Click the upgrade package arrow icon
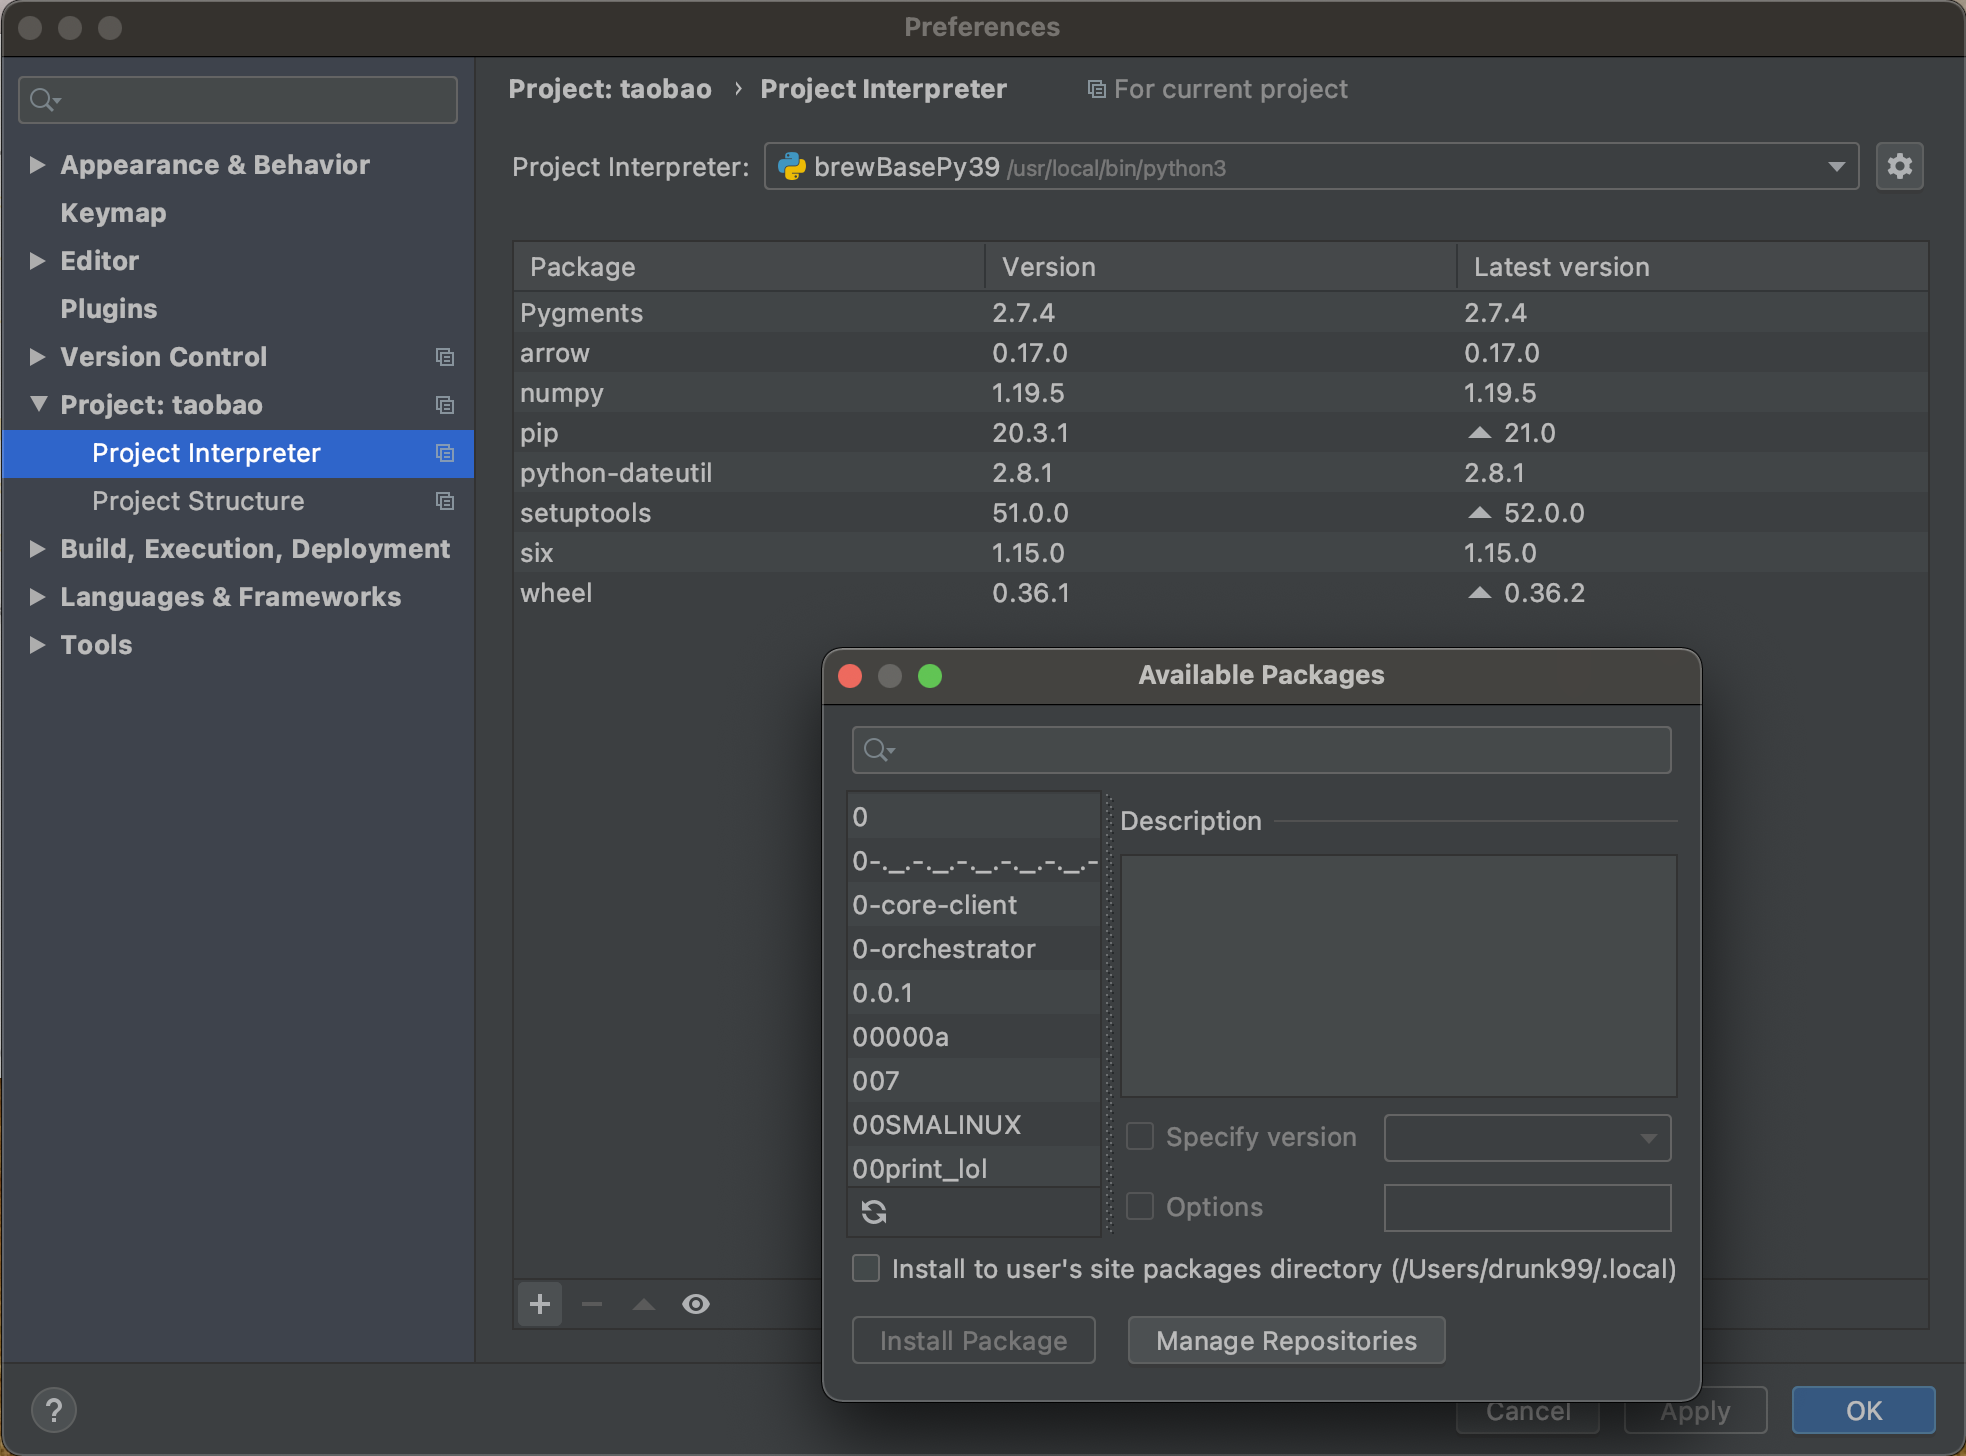1966x1456 pixels. (x=644, y=1304)
